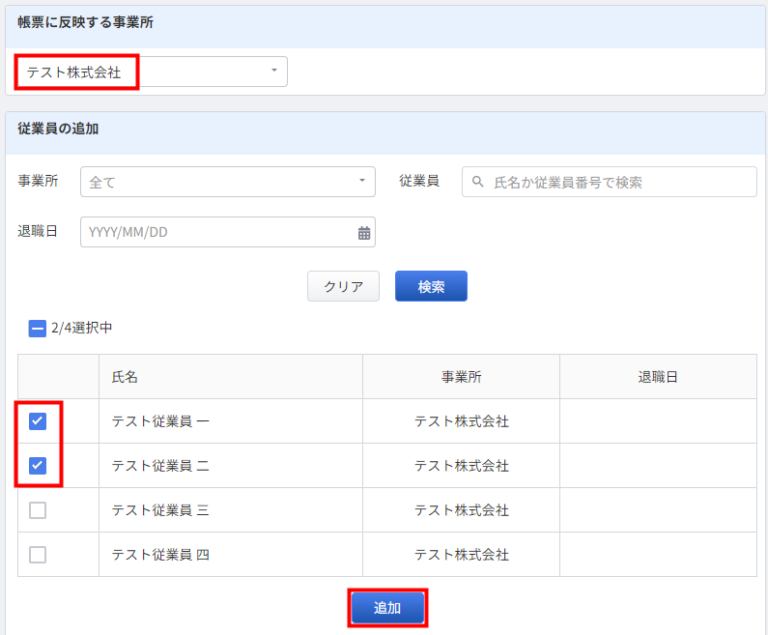The image size is (768, 635).
Task: Click the 事業所 column header in table
Action: (461, 377)
